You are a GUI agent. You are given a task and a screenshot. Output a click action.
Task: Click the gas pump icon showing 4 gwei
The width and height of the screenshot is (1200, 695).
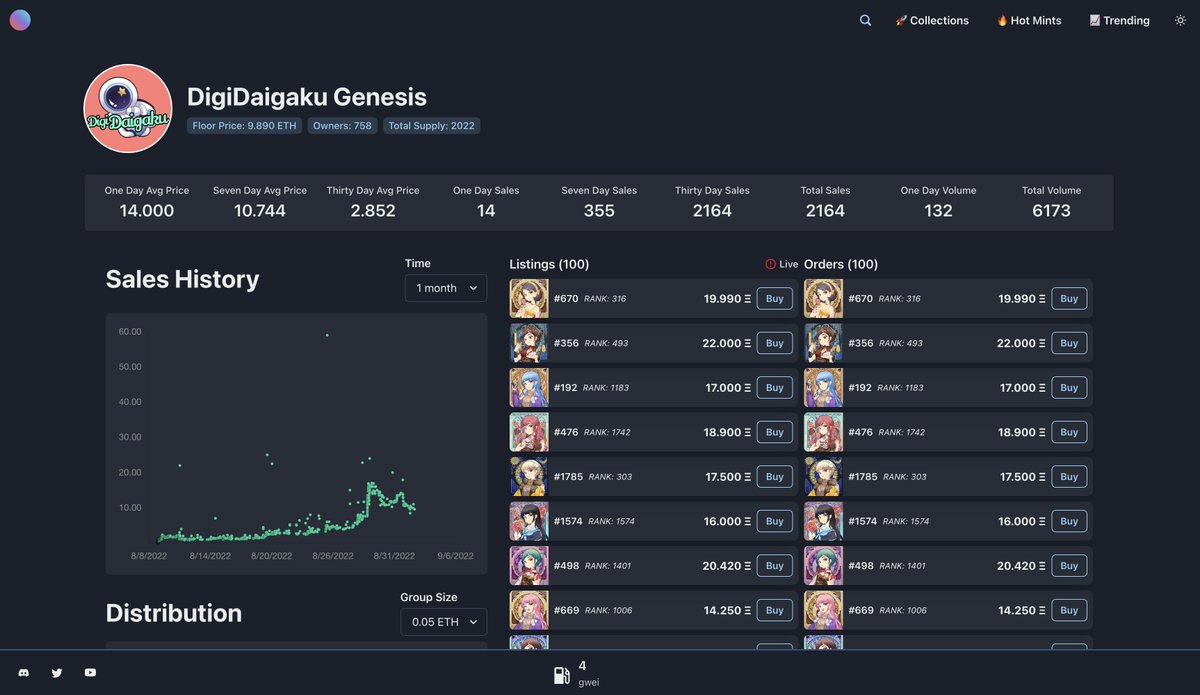coord(562,673)
